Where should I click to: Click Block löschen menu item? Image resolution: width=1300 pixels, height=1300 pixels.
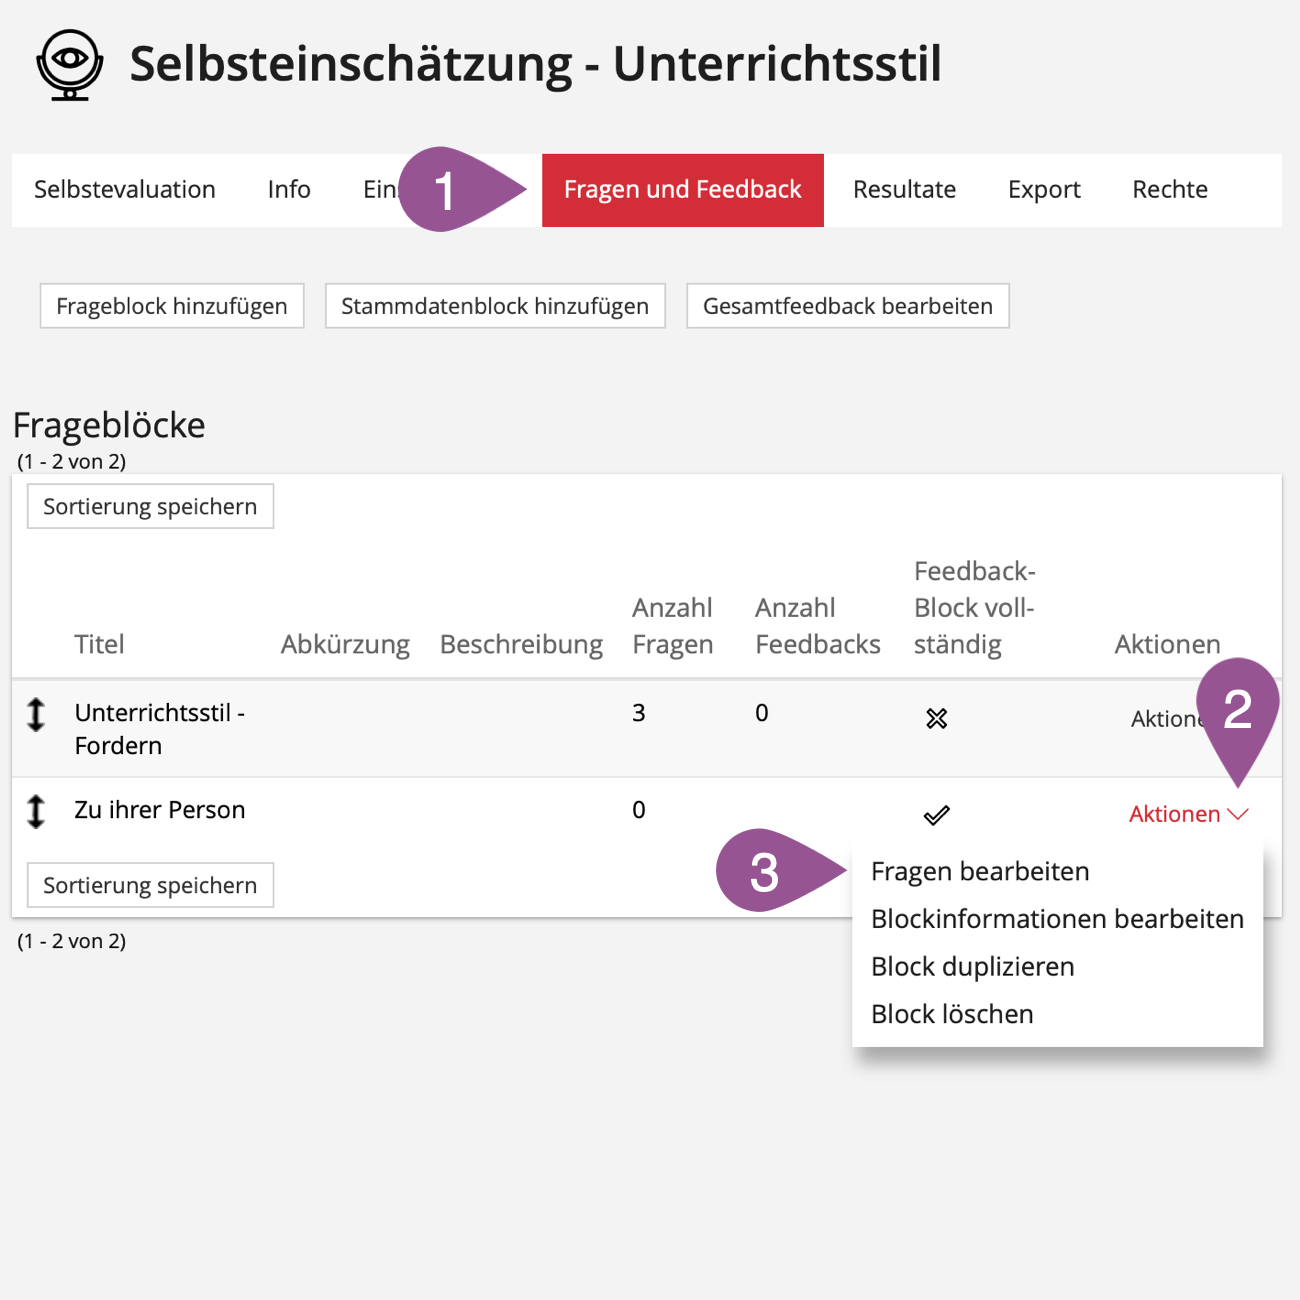[x=952, y=1014]
